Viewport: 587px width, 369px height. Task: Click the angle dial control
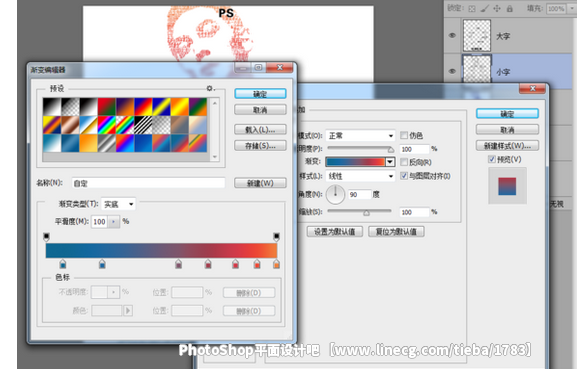(x=335, y=194)
